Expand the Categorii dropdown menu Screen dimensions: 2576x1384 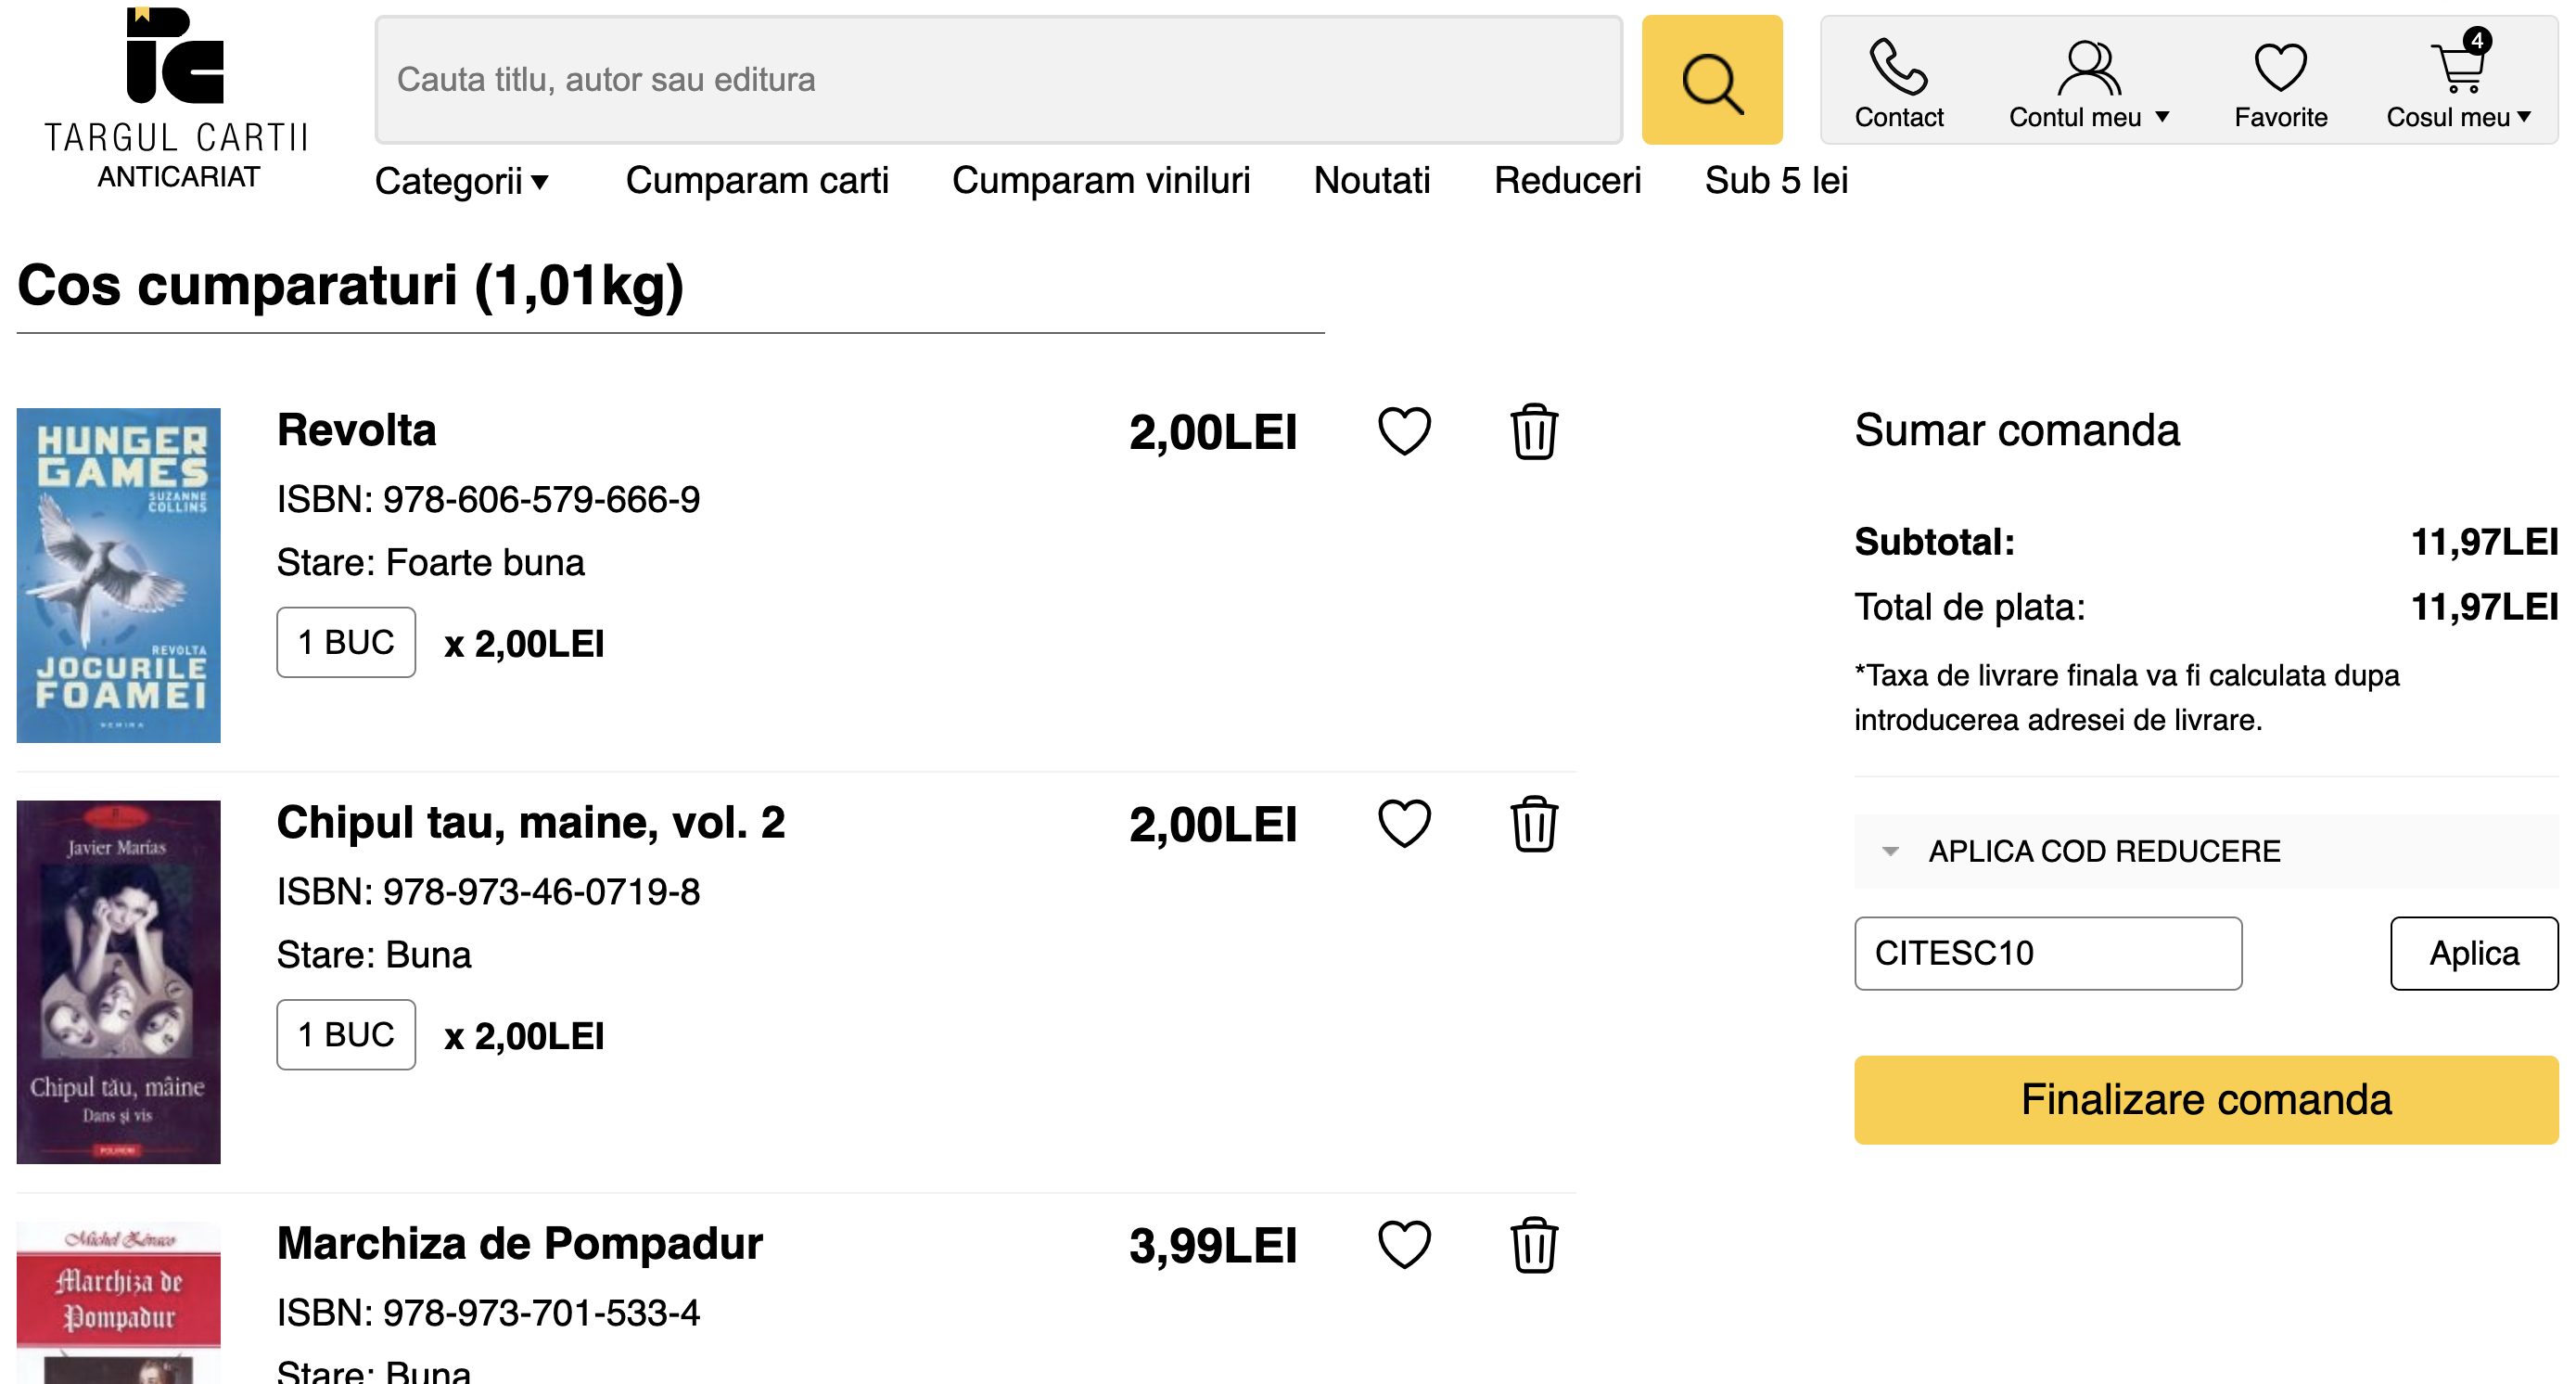(x=461, y=181)
